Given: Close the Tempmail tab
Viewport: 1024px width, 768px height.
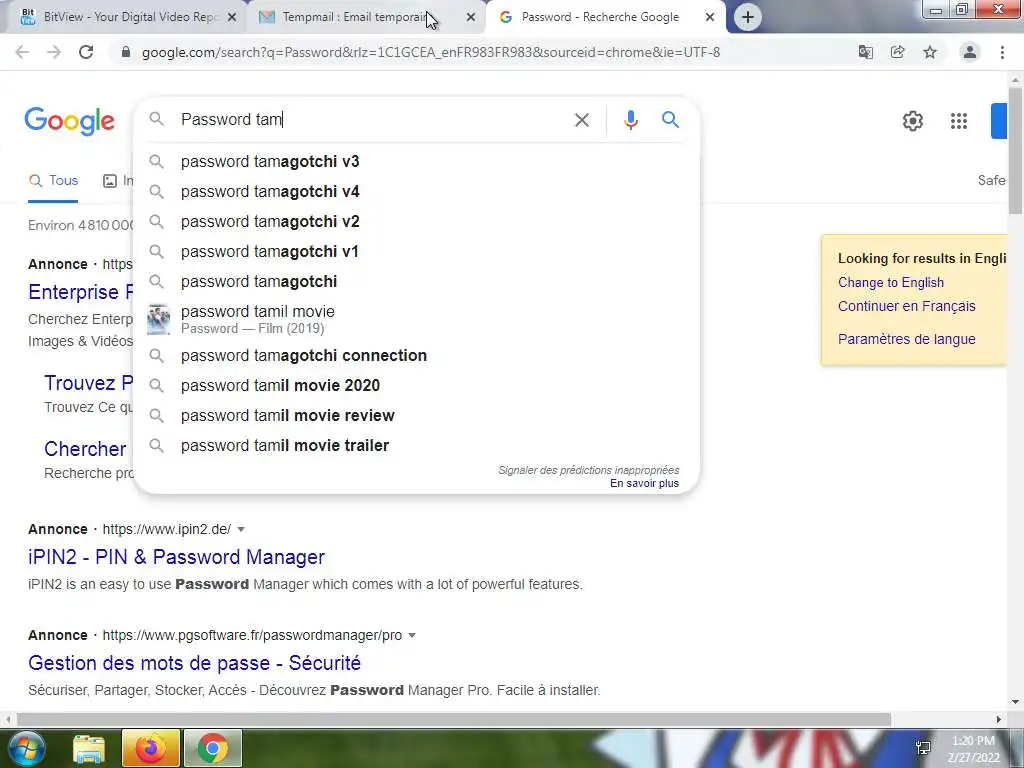Looking at the screenshot, I should pyautogui.click(x=471, y=18).
